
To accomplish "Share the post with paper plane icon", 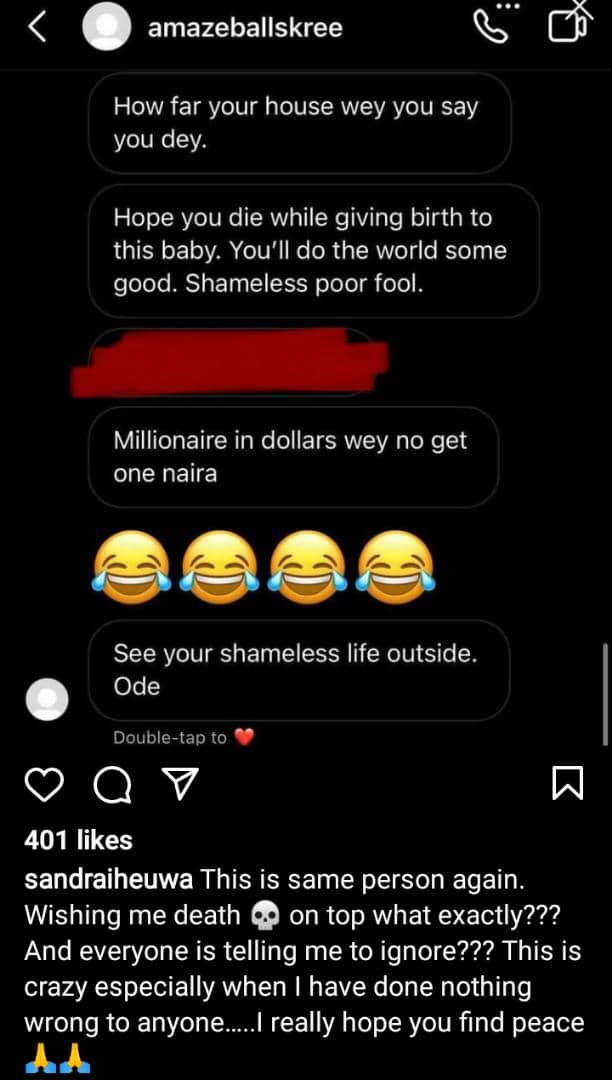I will click(x=179, y=785).
